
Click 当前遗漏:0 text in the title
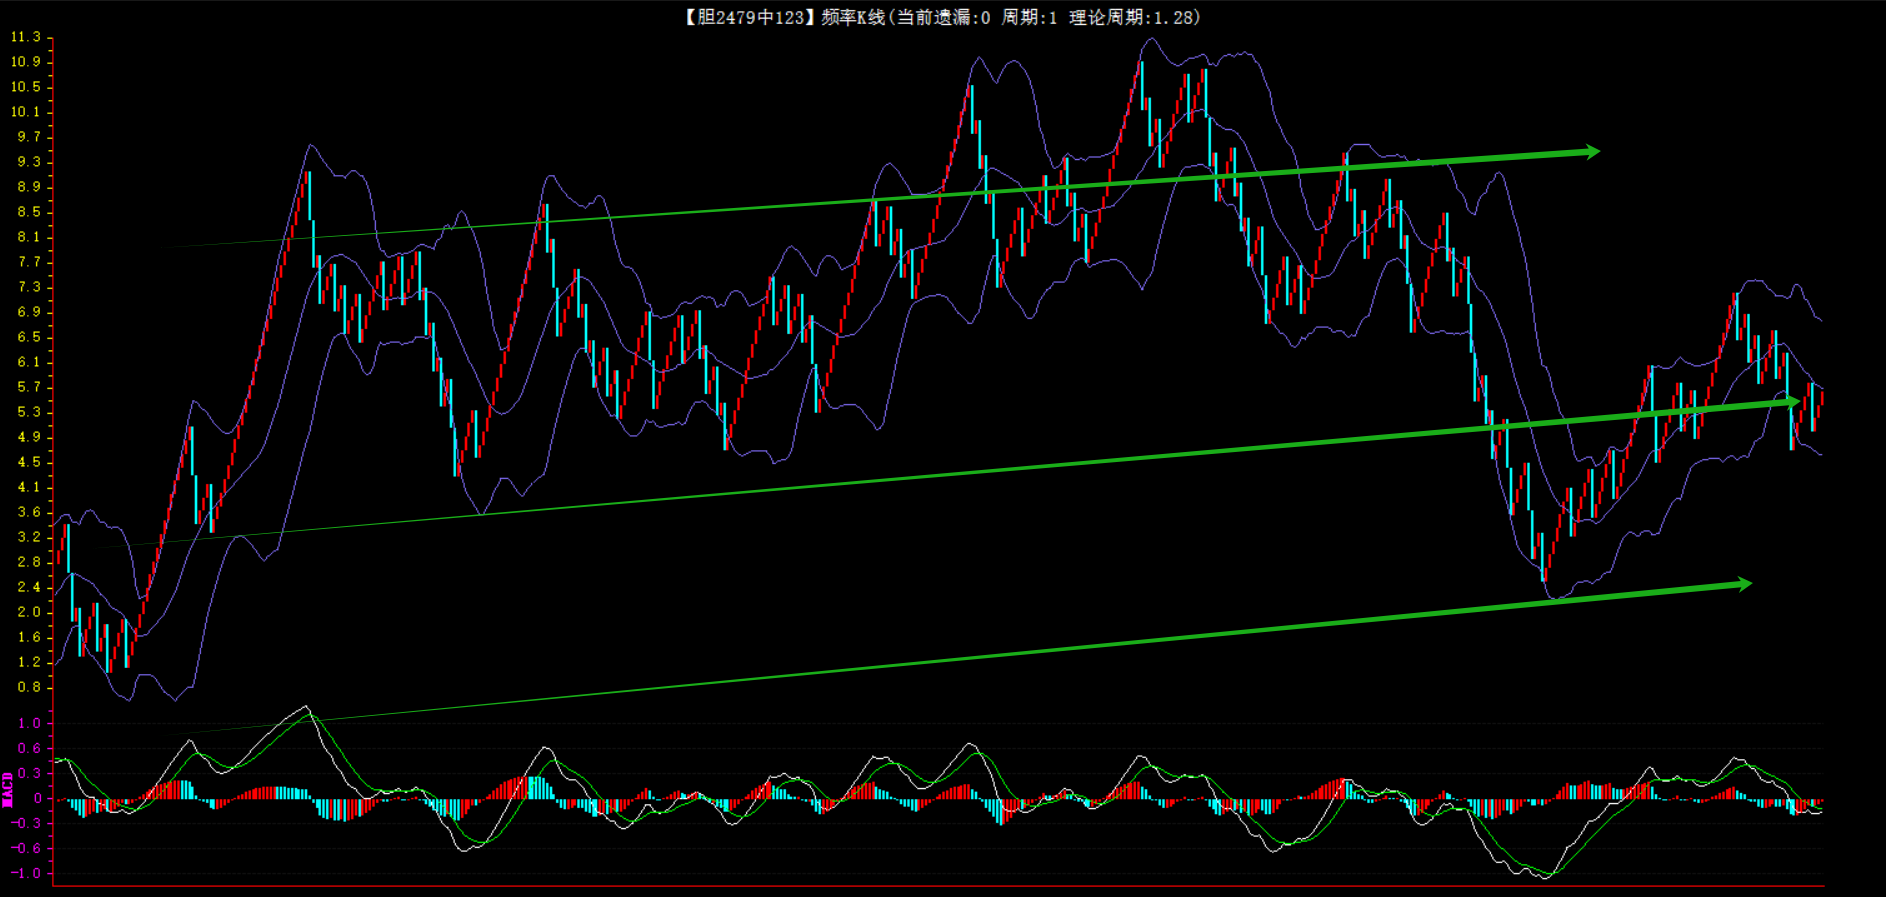[x=943, y=17]
